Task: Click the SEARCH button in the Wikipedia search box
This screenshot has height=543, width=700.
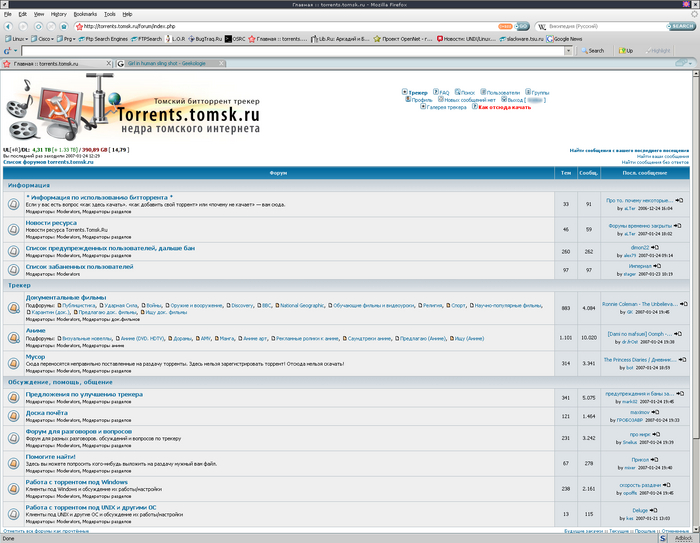Action: [x=681, y=26]
